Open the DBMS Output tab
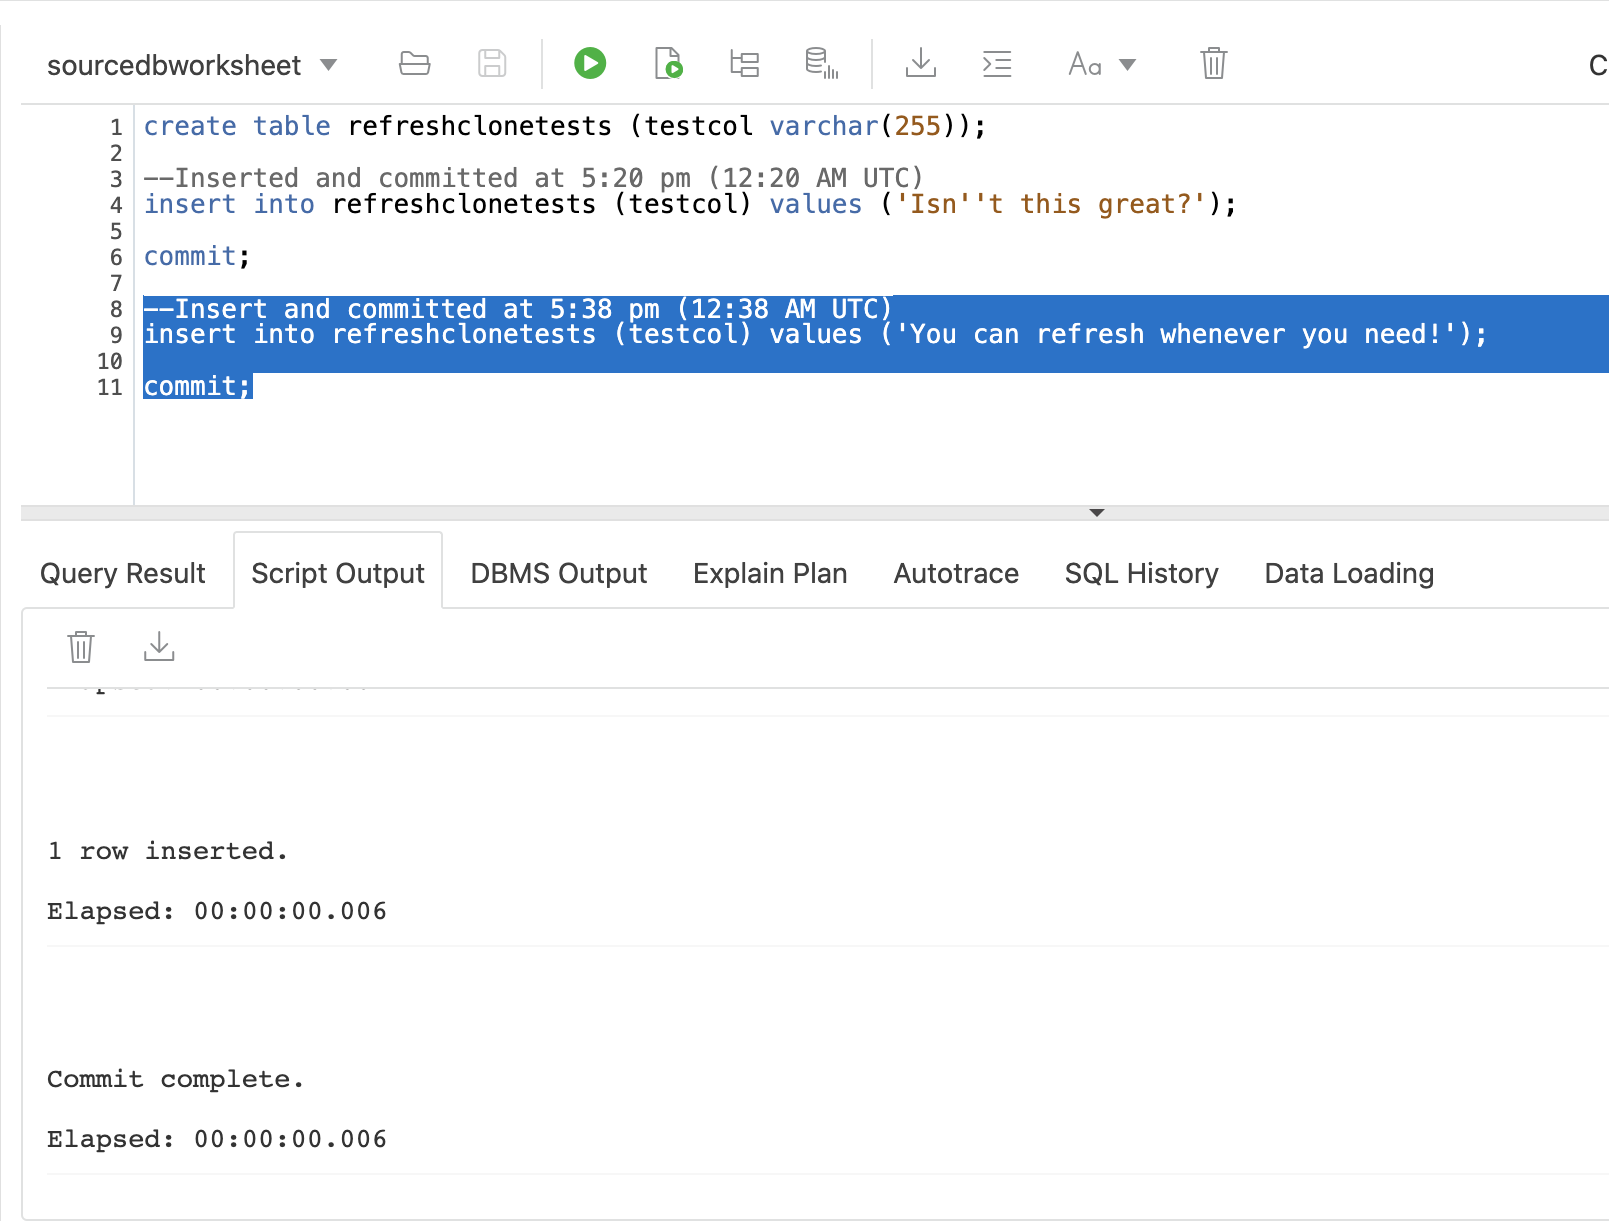Image resolution: width=1609 pixels, height=1228 pixels. click(x=558, y=573)
